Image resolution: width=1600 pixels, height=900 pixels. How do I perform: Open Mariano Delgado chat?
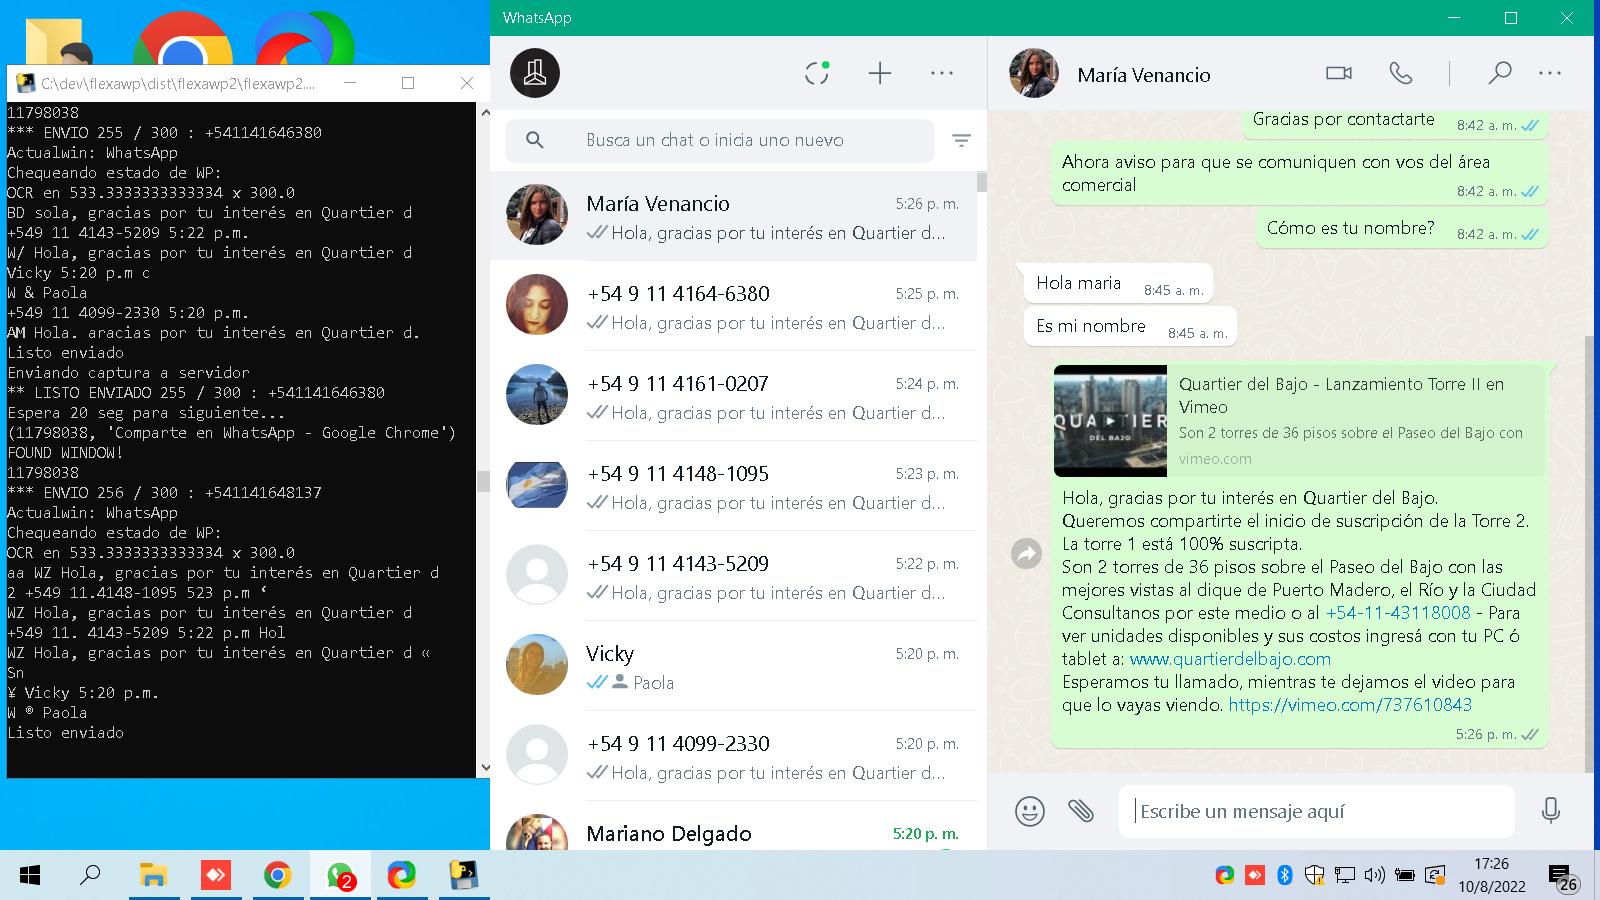pyautogui.click(x=733, y=828)
